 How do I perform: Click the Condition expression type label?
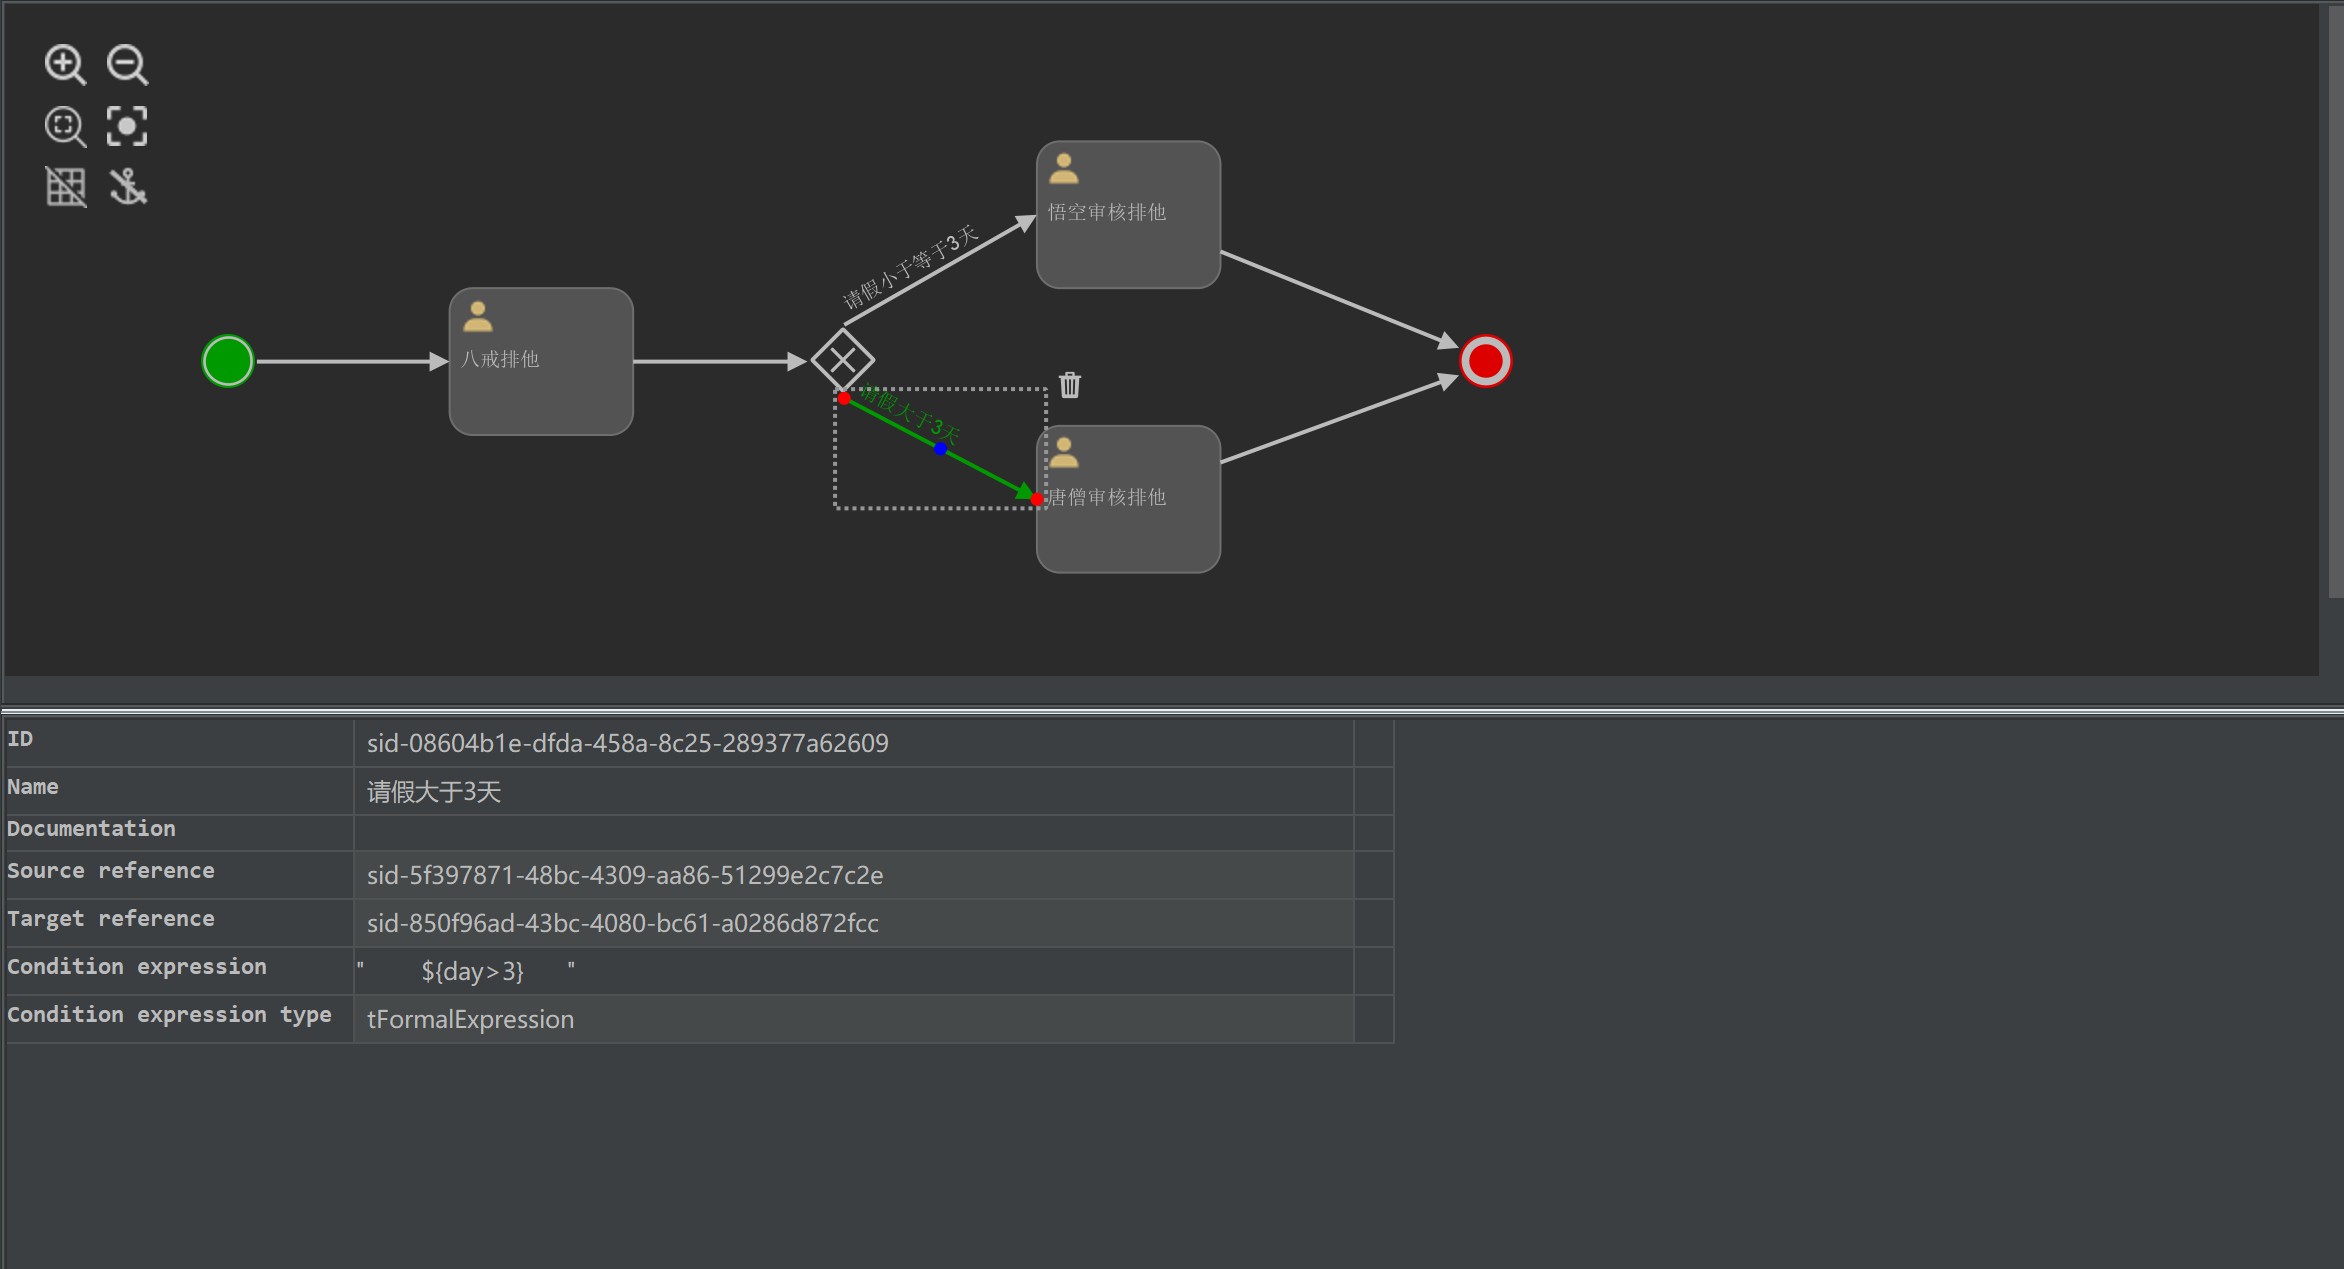169,1015
